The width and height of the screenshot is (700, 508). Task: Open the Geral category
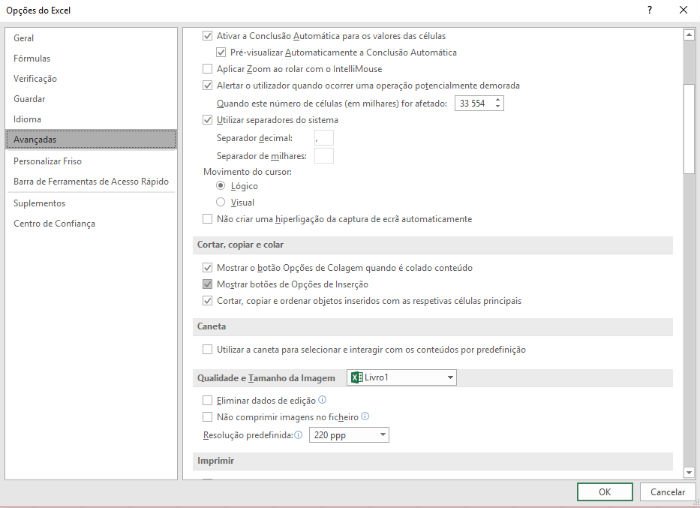91,38
